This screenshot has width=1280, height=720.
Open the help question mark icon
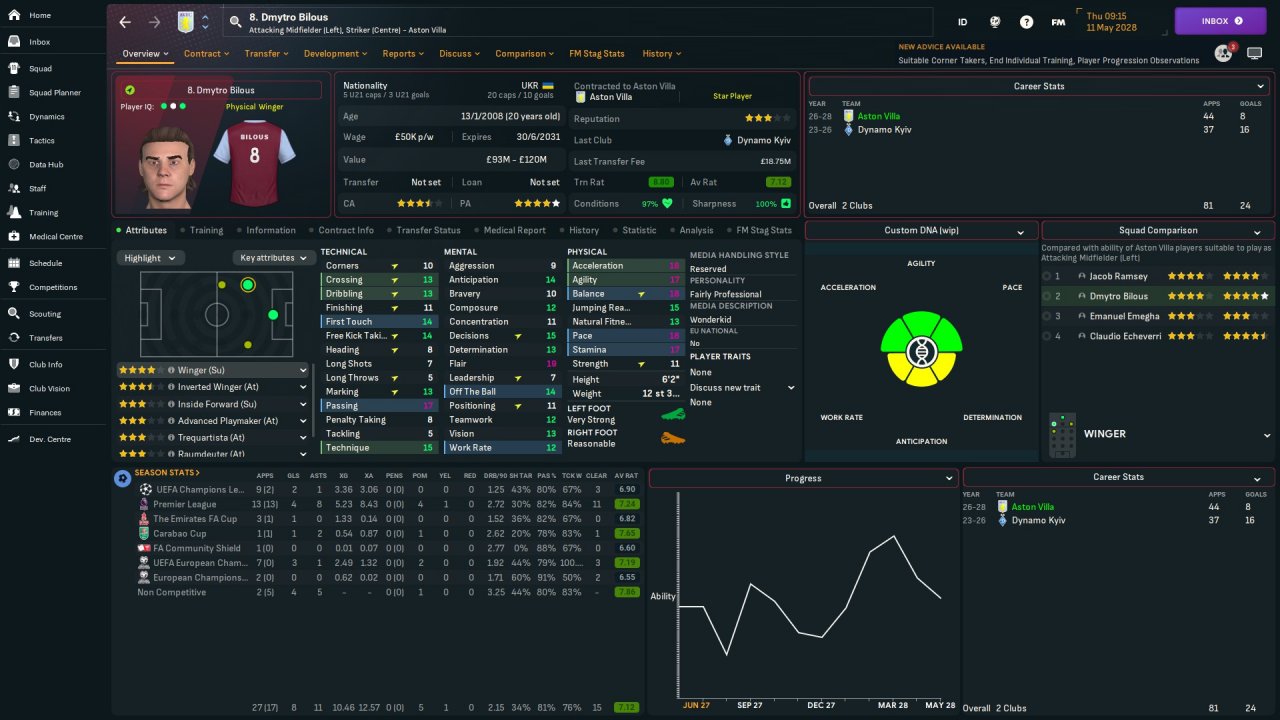(1026, 22)
